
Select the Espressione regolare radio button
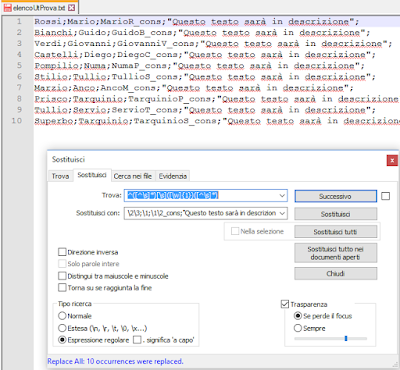pos(62,340)
